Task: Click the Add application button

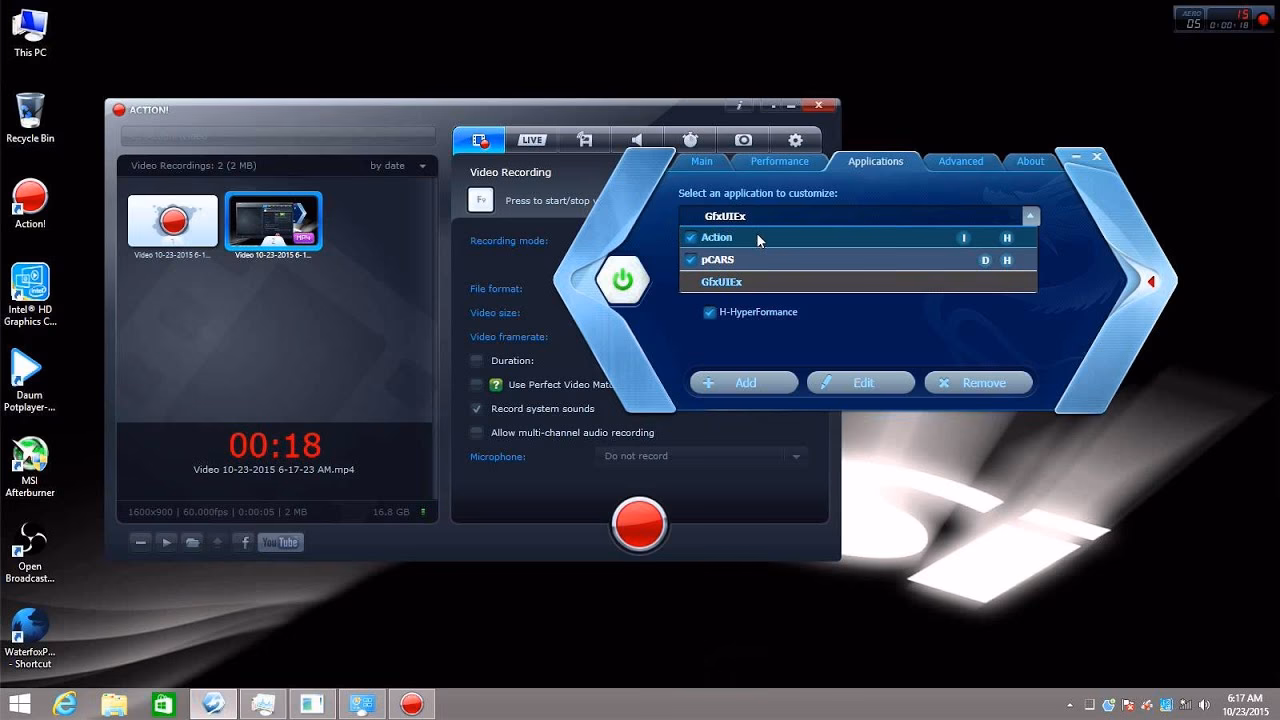Action: tap(744, 383)
